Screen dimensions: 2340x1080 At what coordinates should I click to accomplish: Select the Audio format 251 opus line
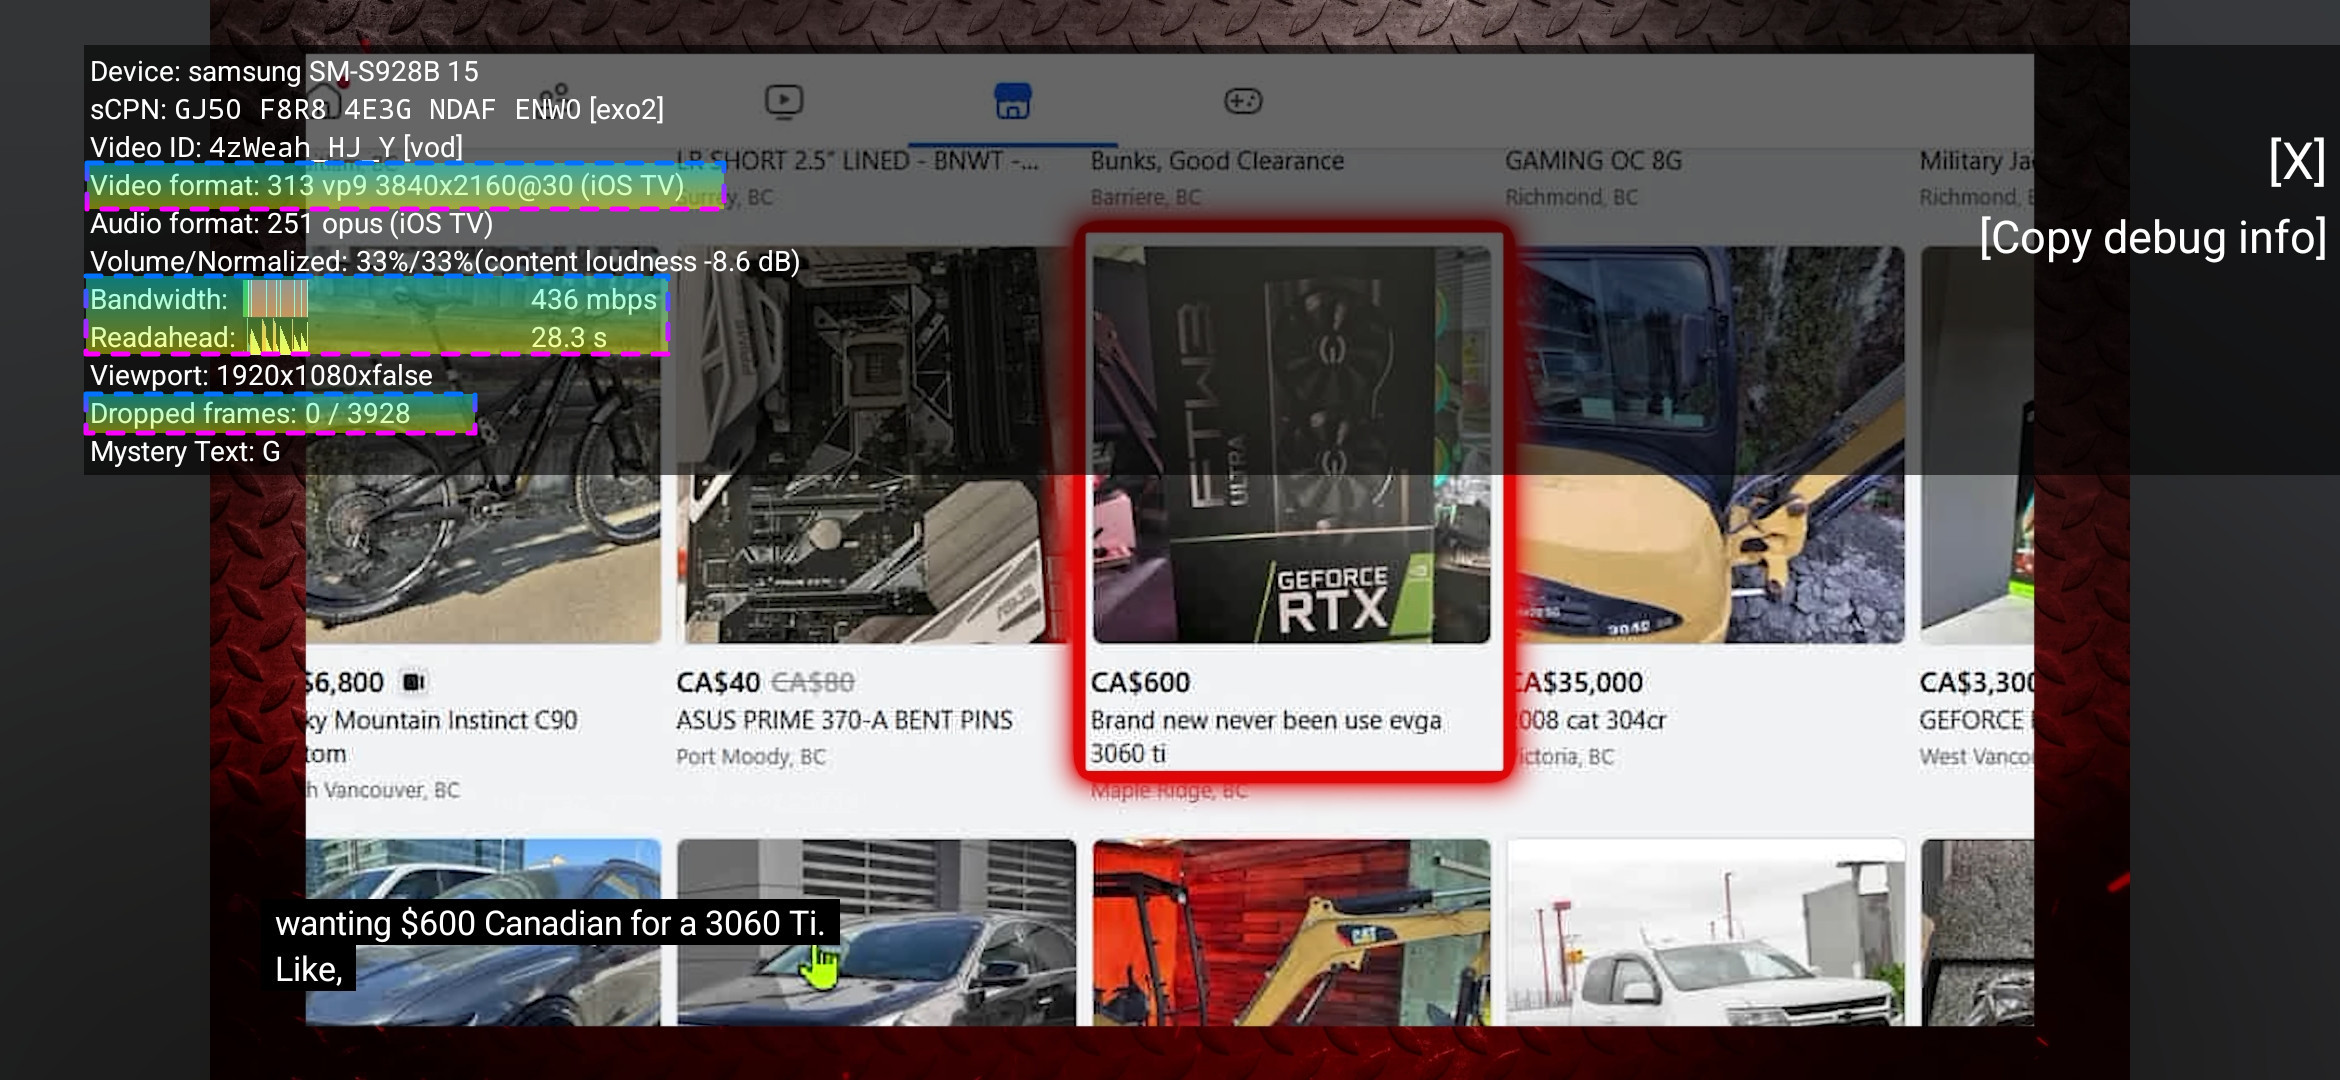pos(291,224)
